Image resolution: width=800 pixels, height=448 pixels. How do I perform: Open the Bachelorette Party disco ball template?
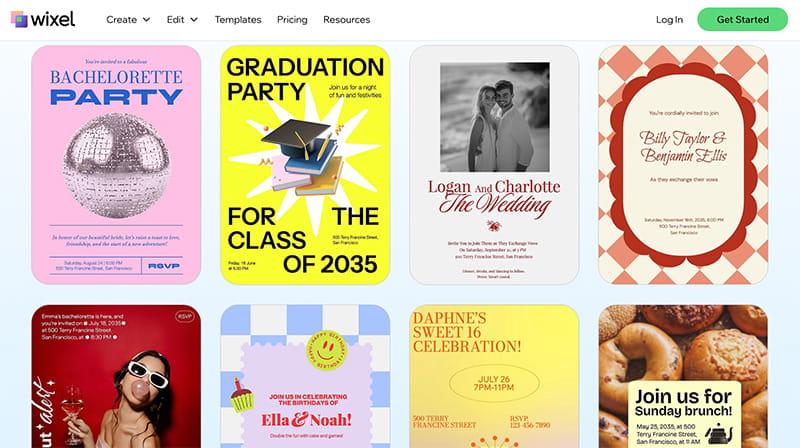click(x=116, y=165)
